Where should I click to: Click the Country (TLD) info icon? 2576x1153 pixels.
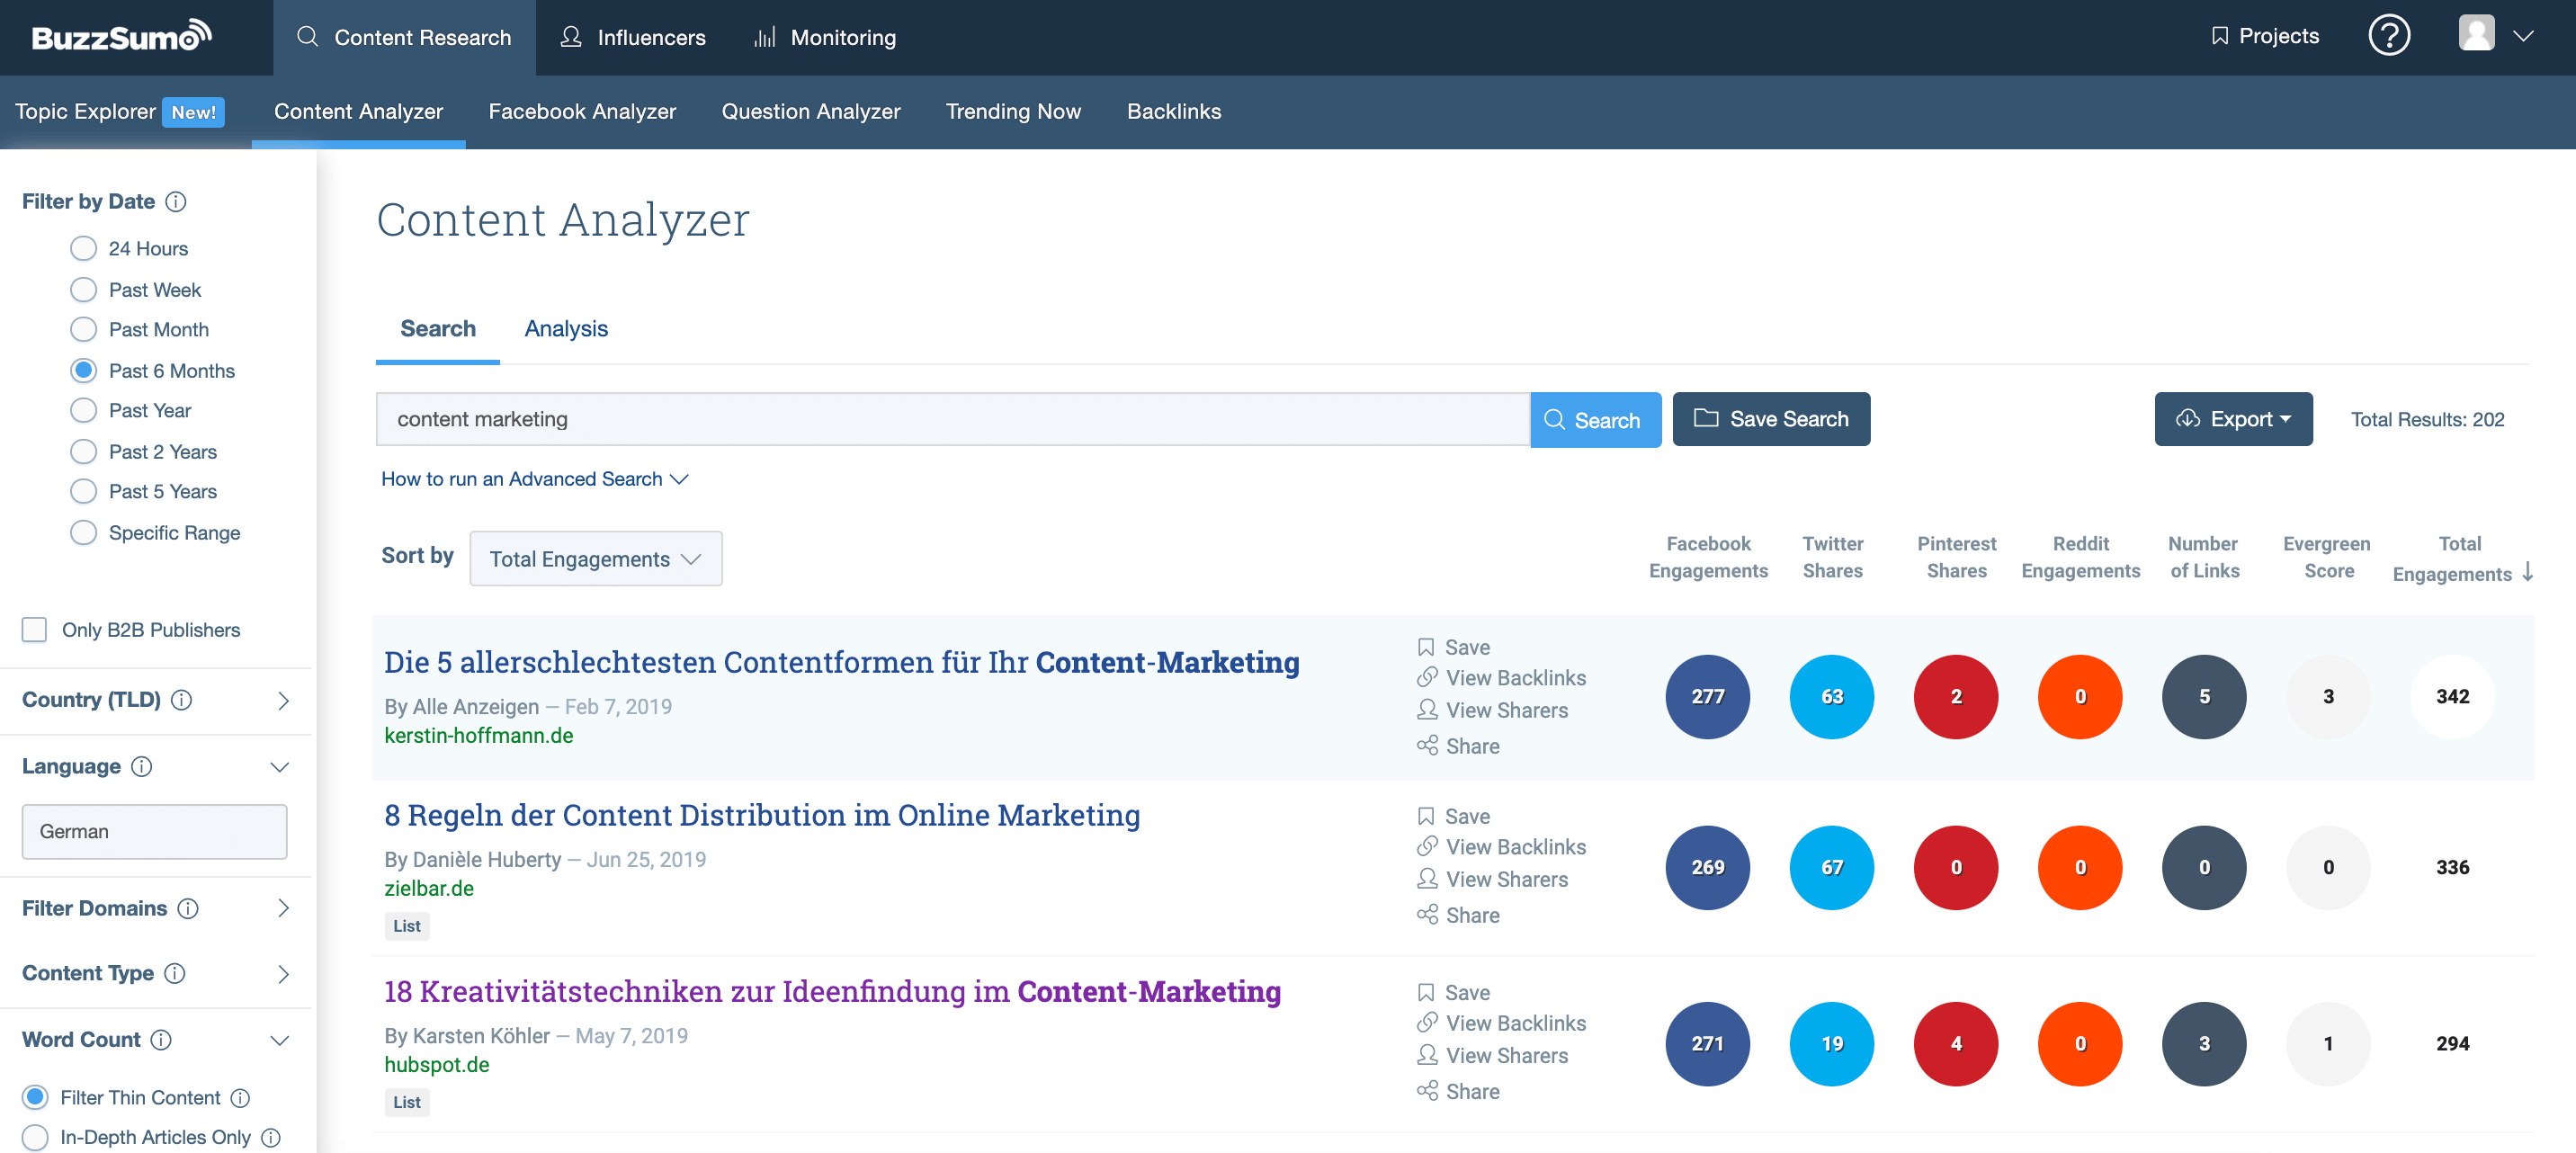click(x=181, y=700)
